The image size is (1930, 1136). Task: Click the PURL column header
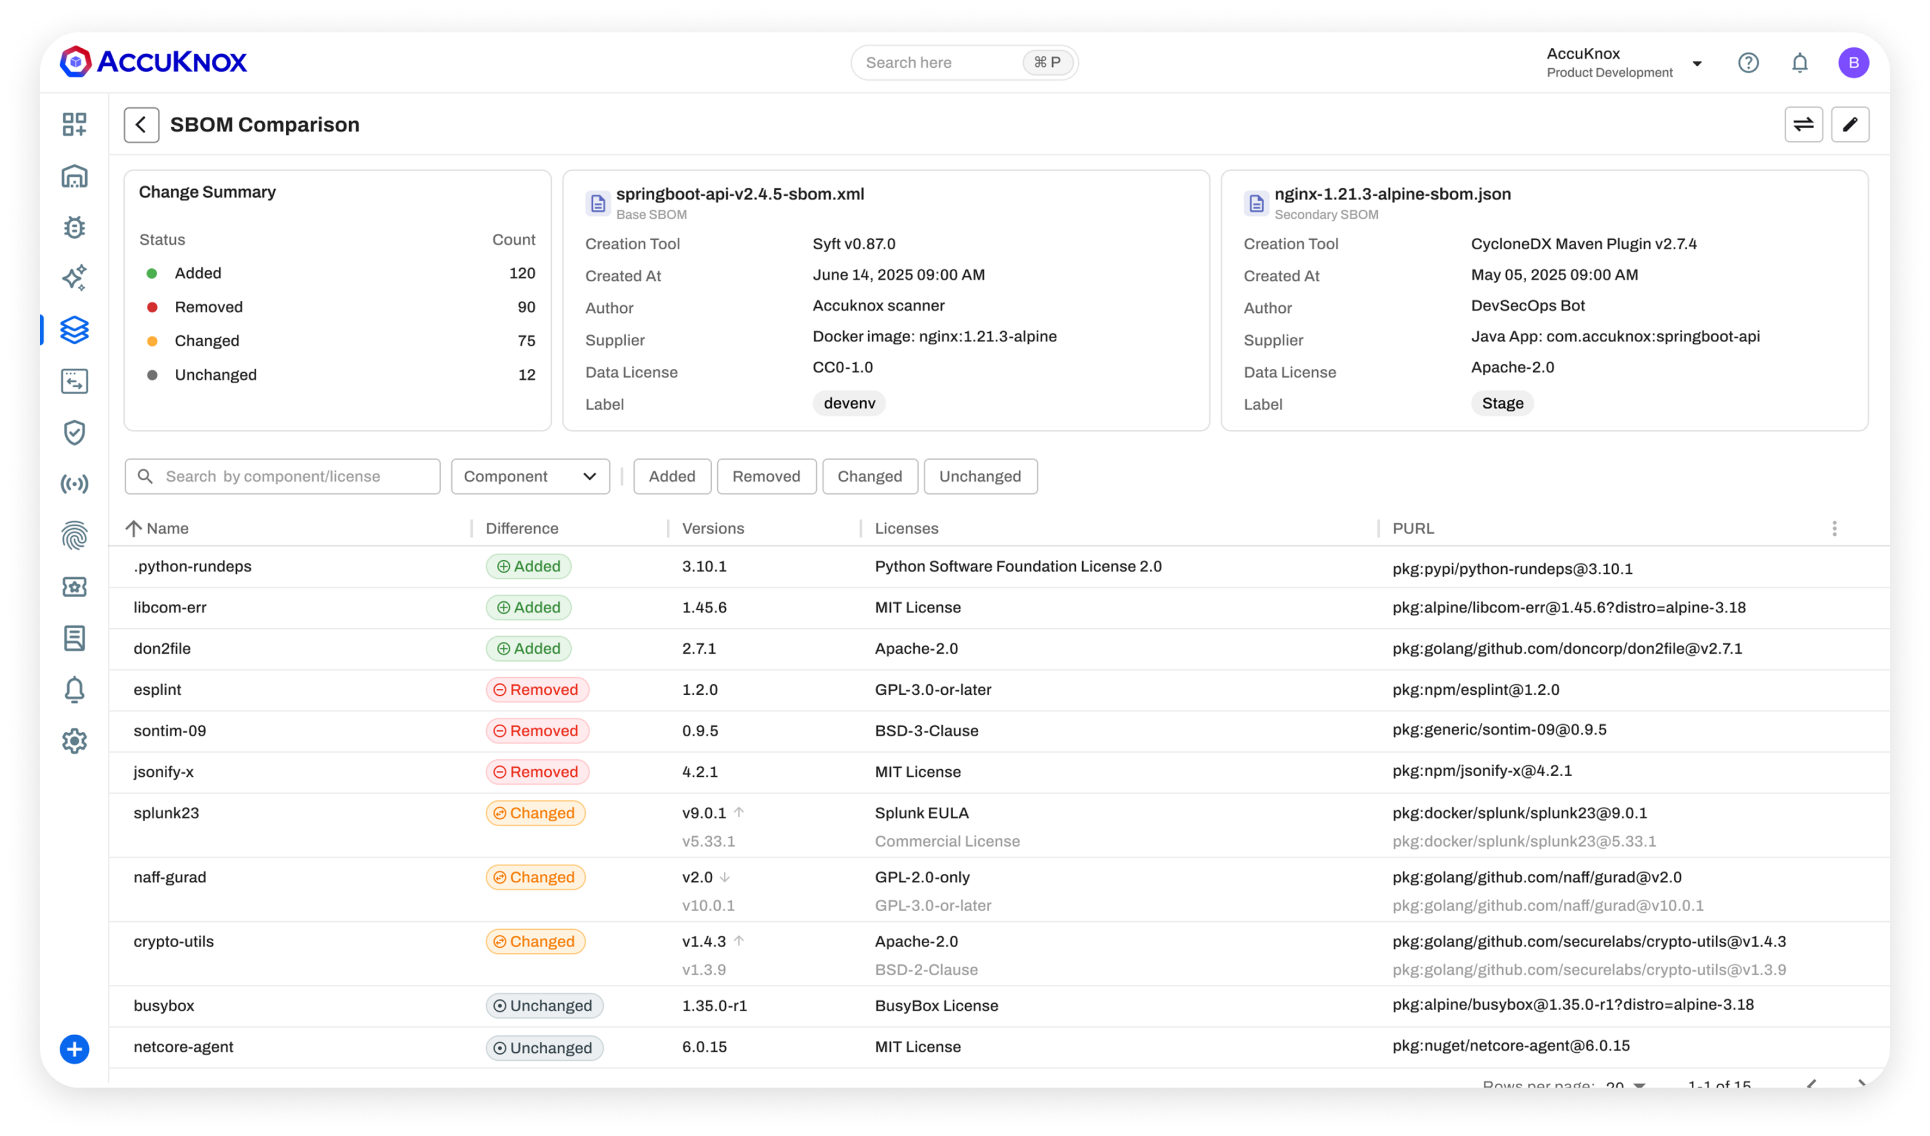click(x=1413, y=528)
